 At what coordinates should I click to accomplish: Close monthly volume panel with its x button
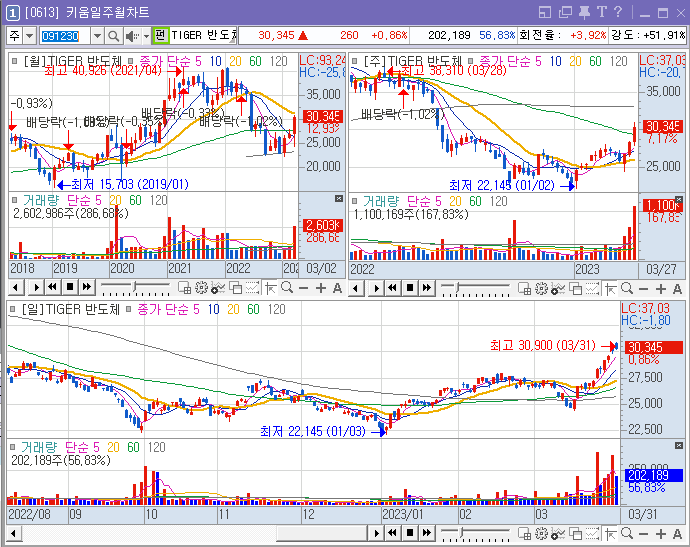pos(338,199)
